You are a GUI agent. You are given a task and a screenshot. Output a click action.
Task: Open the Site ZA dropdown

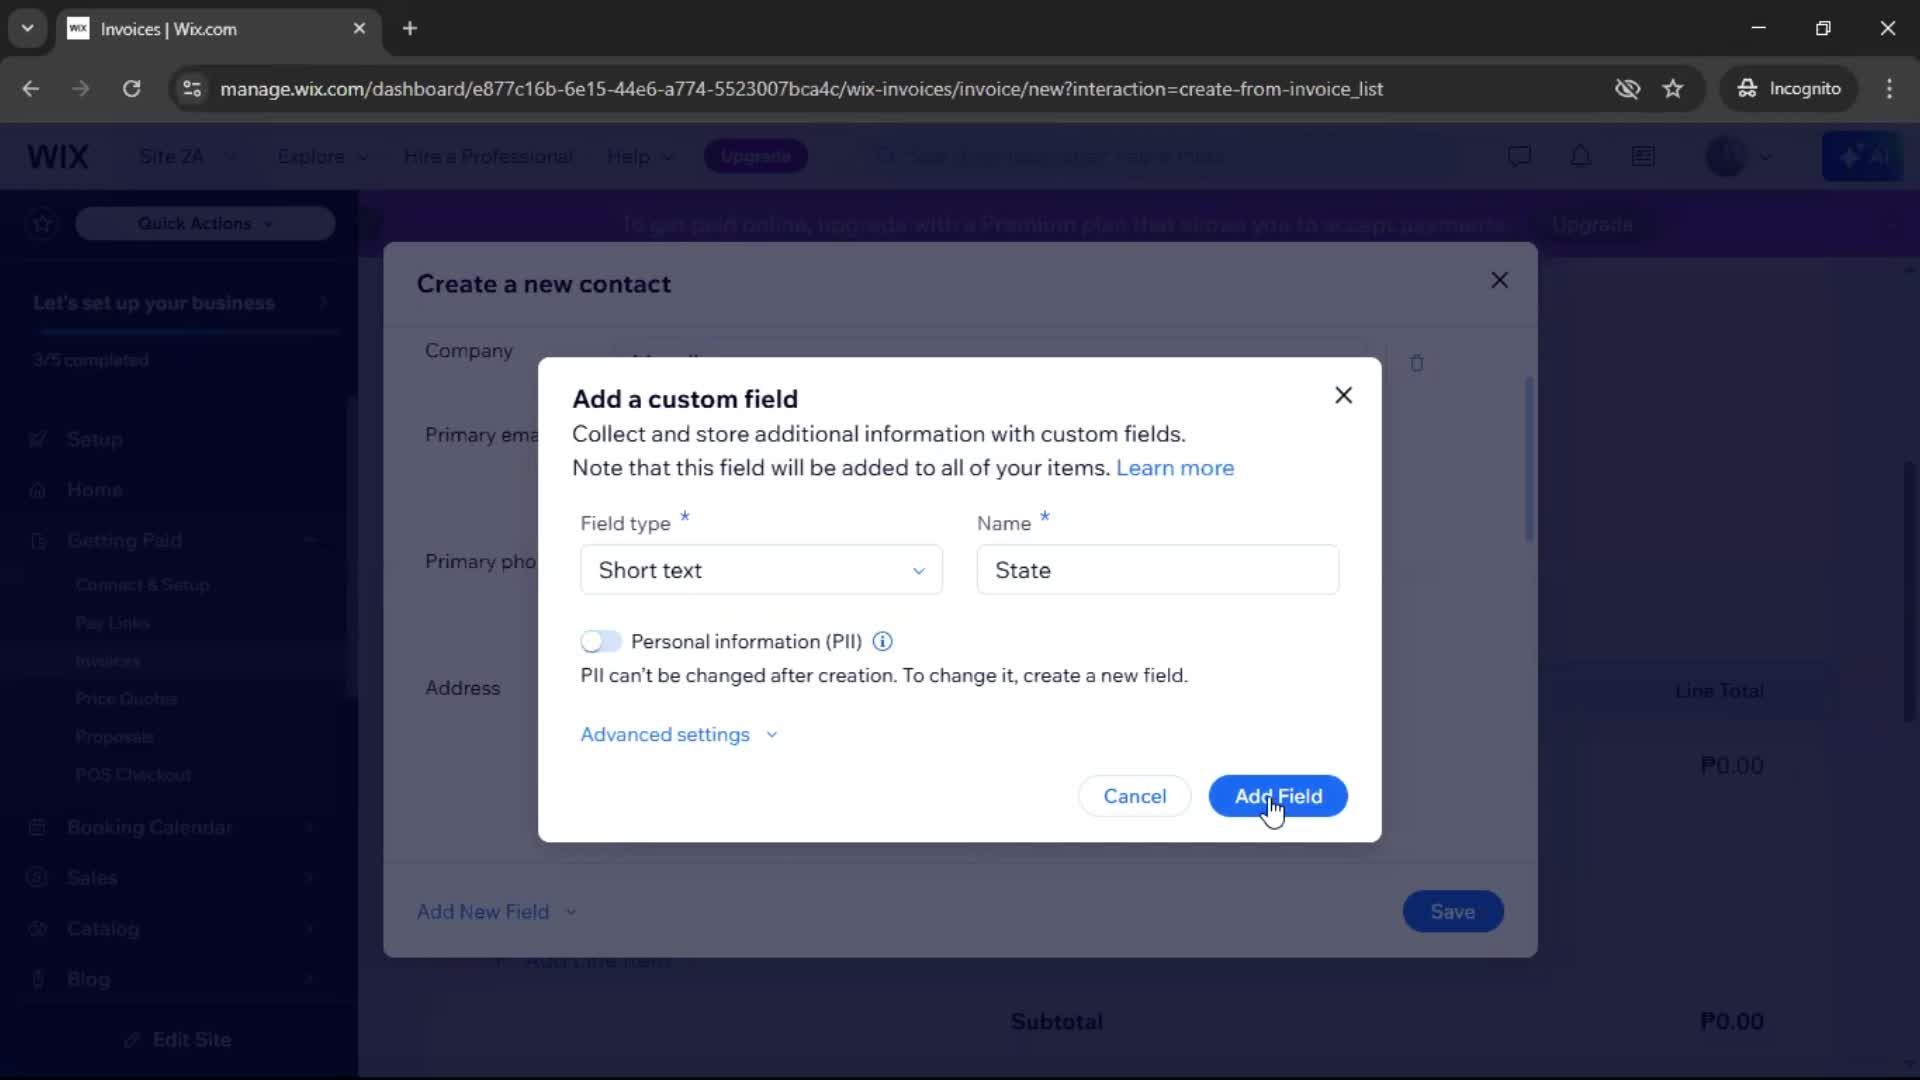tap(187, 156)
